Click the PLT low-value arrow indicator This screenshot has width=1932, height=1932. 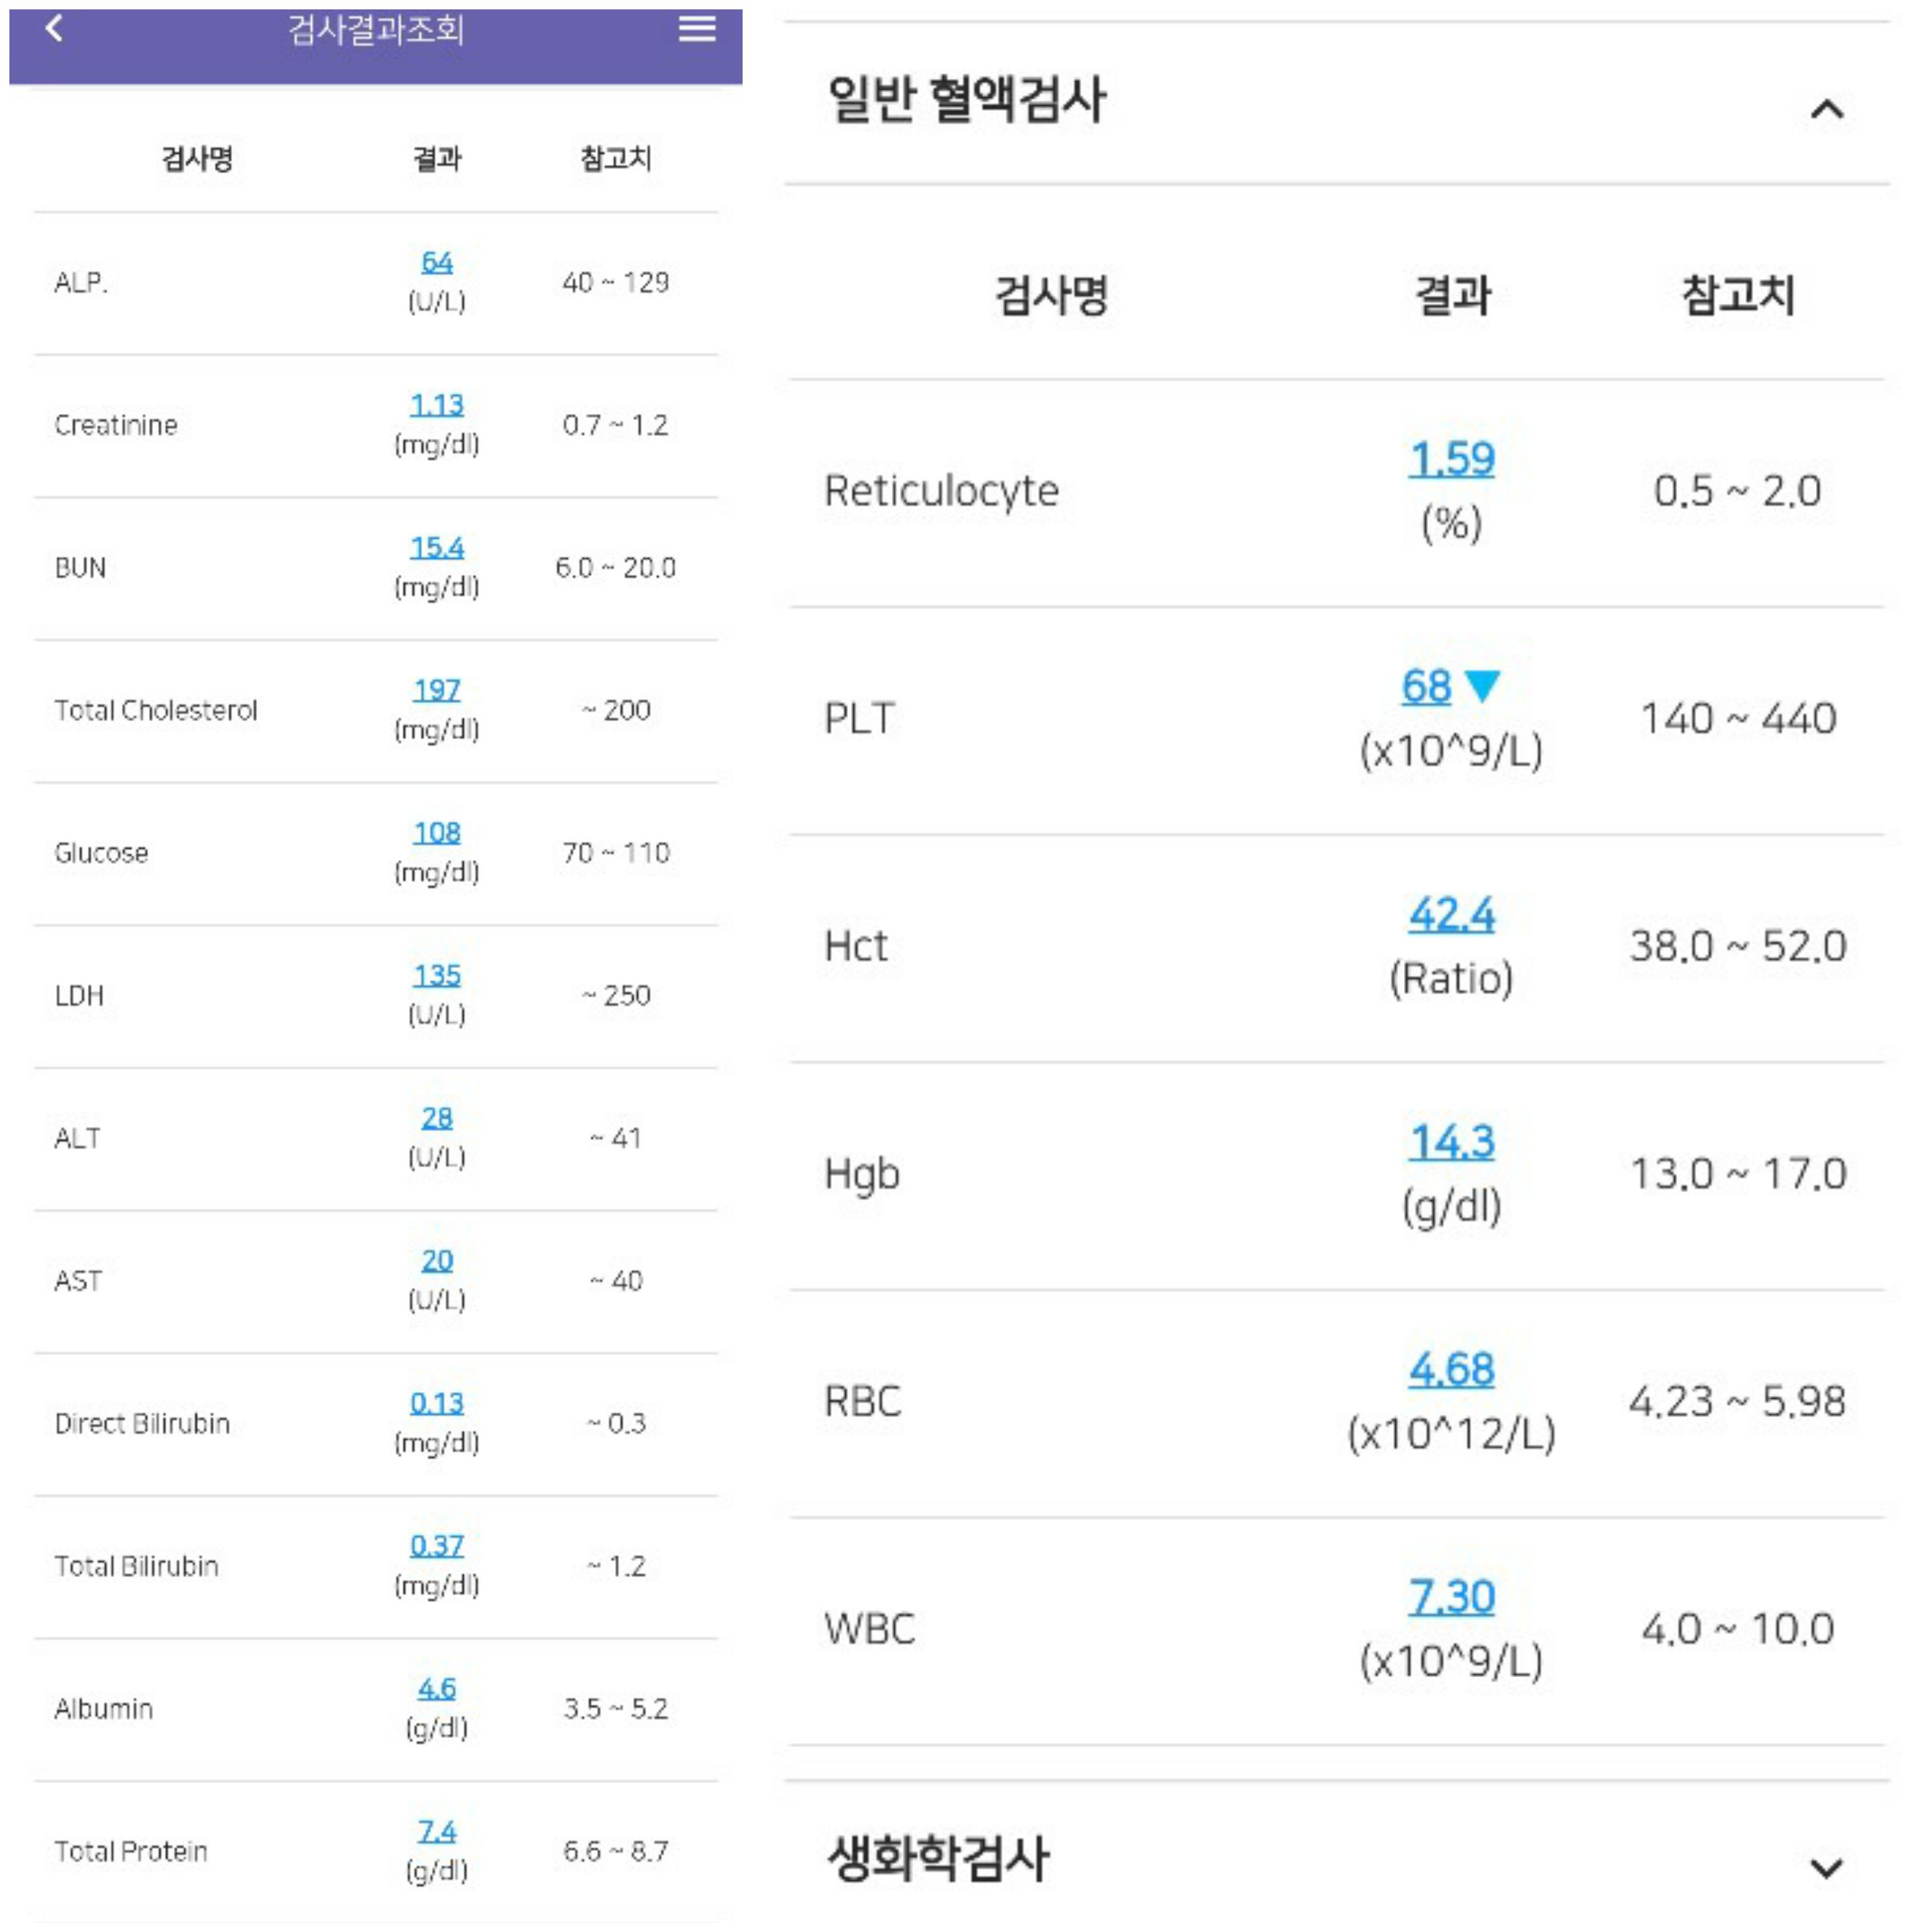pyautogui.click(x=1482, y=686)
